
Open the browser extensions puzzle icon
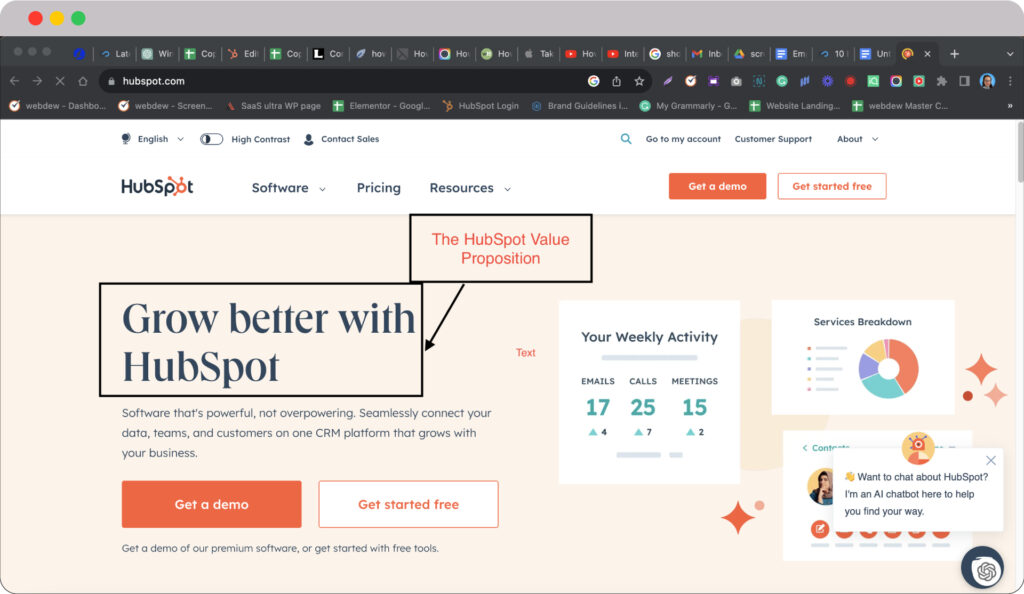pos(941,81)
